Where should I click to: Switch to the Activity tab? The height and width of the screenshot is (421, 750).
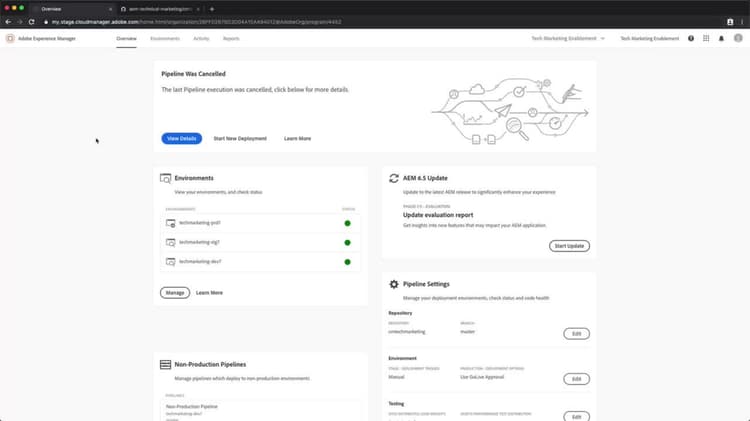click(x=201, y=38)
